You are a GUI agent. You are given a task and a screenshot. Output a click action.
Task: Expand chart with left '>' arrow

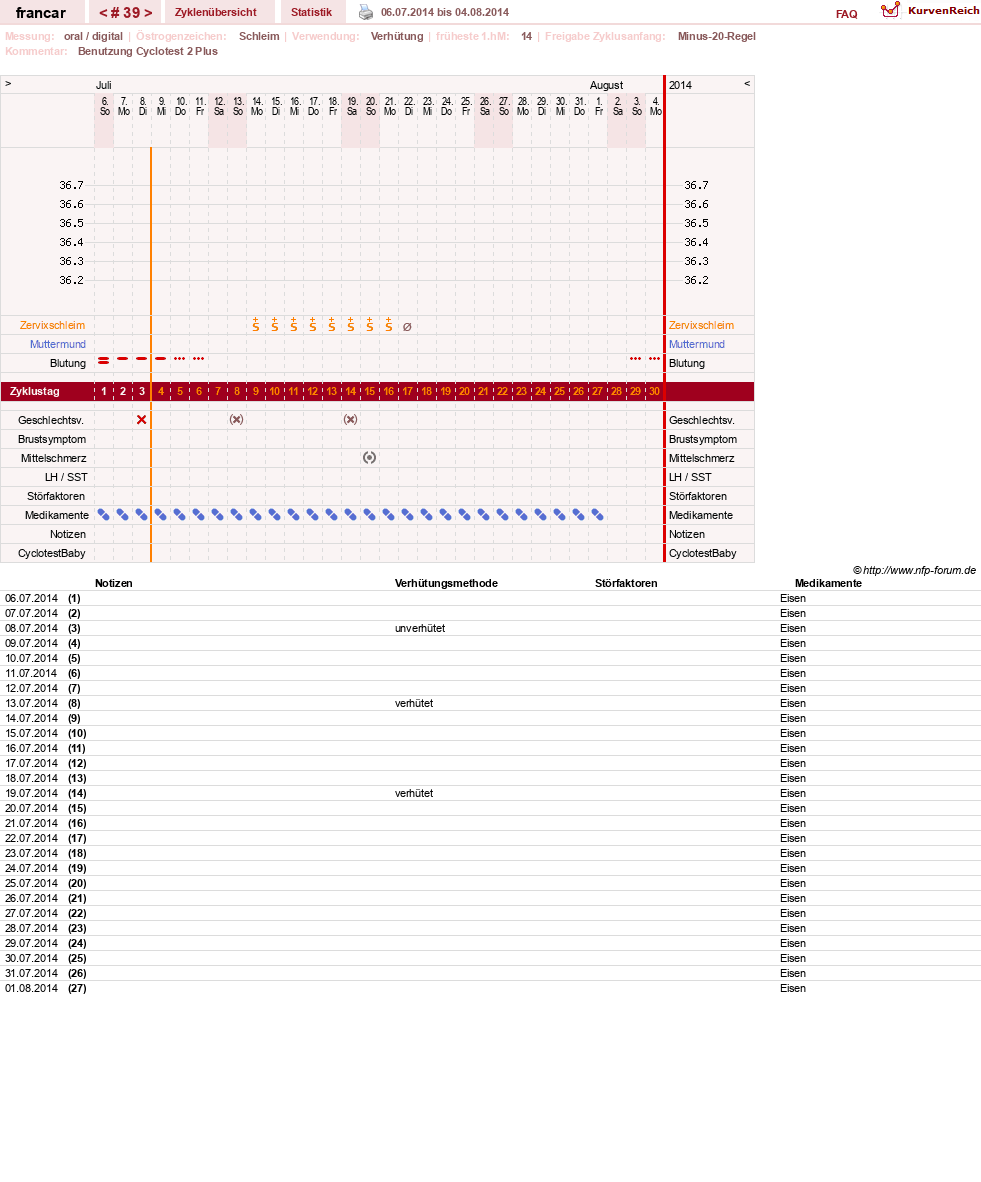(x=8, y=84)
